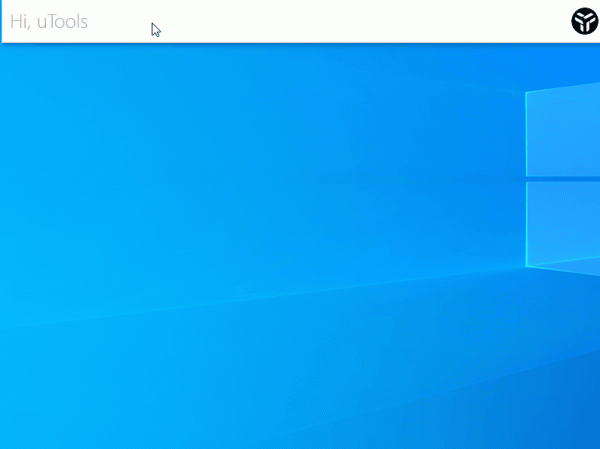This screenshot has height=449, width=600.
Task: Focus the "Hi, uTools" search box
Action: click(x=285, y=21)
